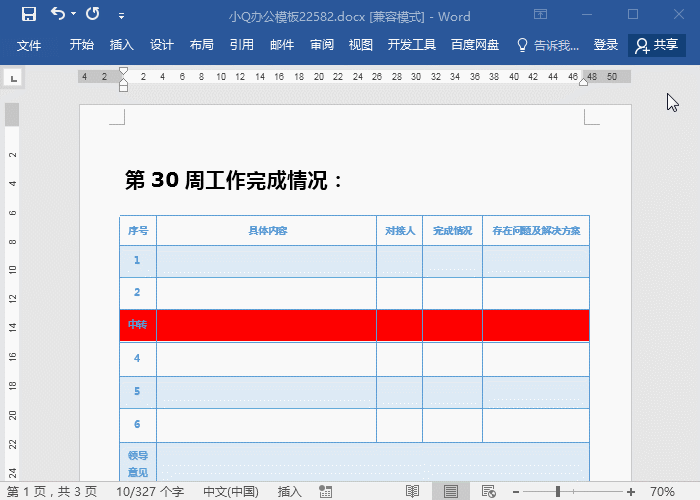The width and height of the screenshot is (700, 500).
Task: Redo the last action
Action: (x=92, y=14)
